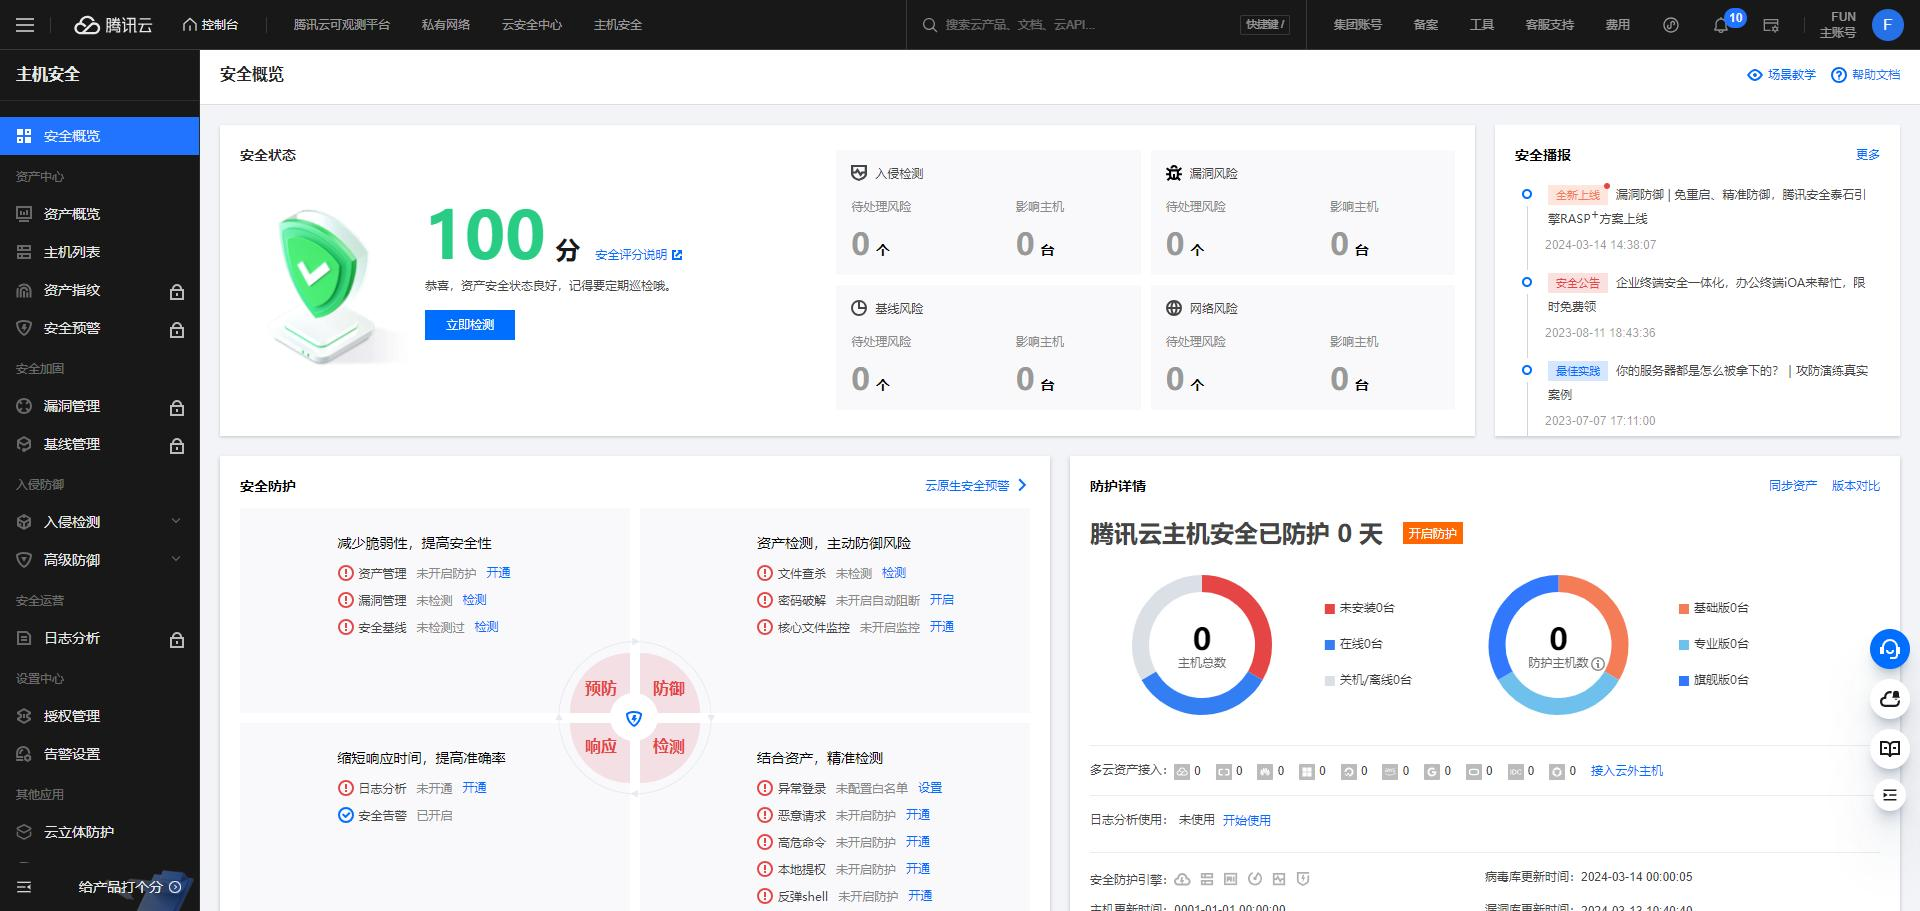Click the lock icon beside 日志分析
The height and width of the screenshot is (911, 1920).
pos(177,639)
